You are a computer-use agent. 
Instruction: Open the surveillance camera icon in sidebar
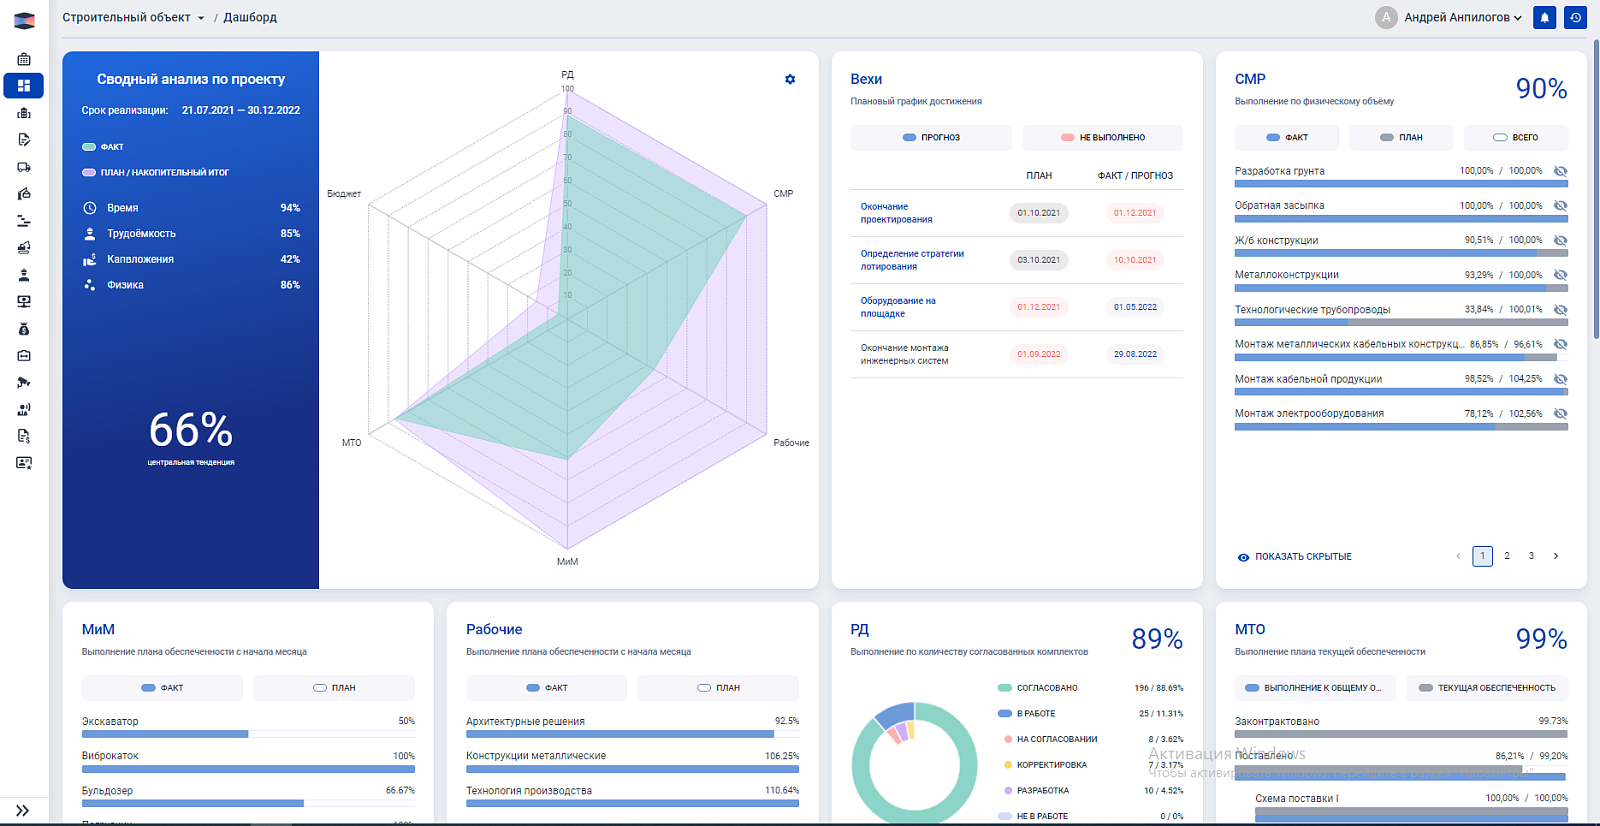(x=24, y=382)
